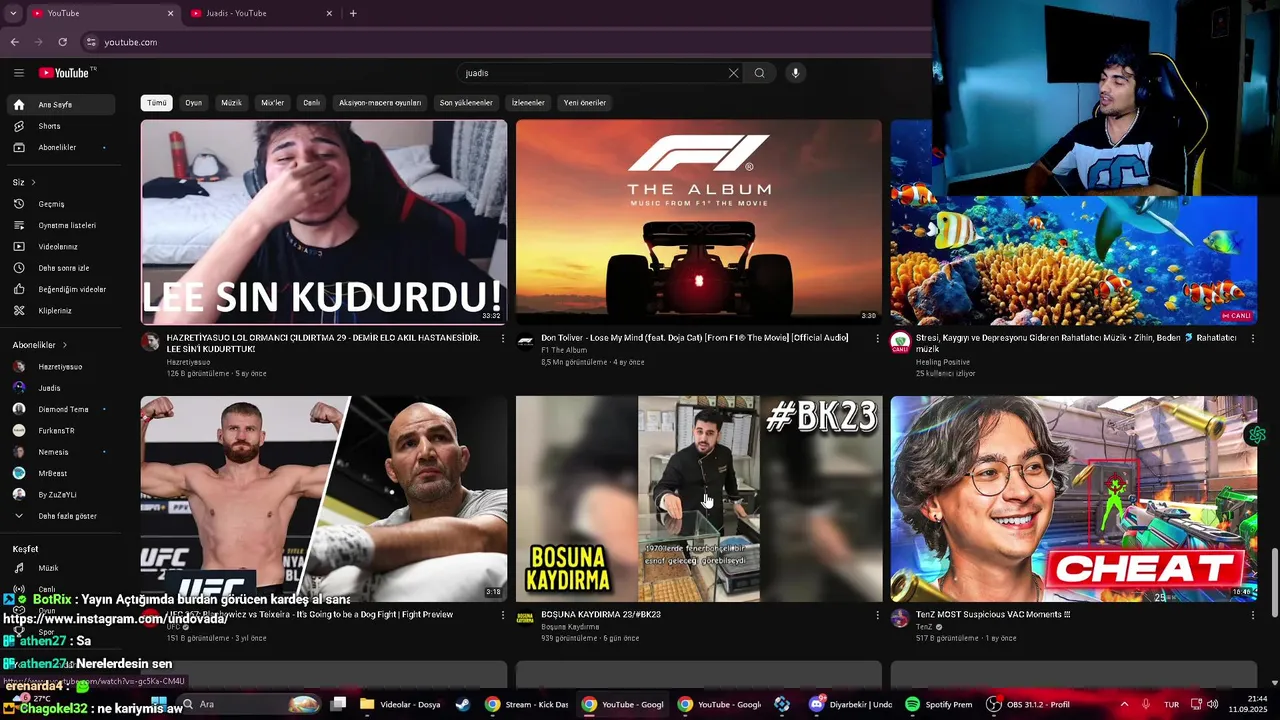Click the F1 The Album channel avatar

(525, 342)
